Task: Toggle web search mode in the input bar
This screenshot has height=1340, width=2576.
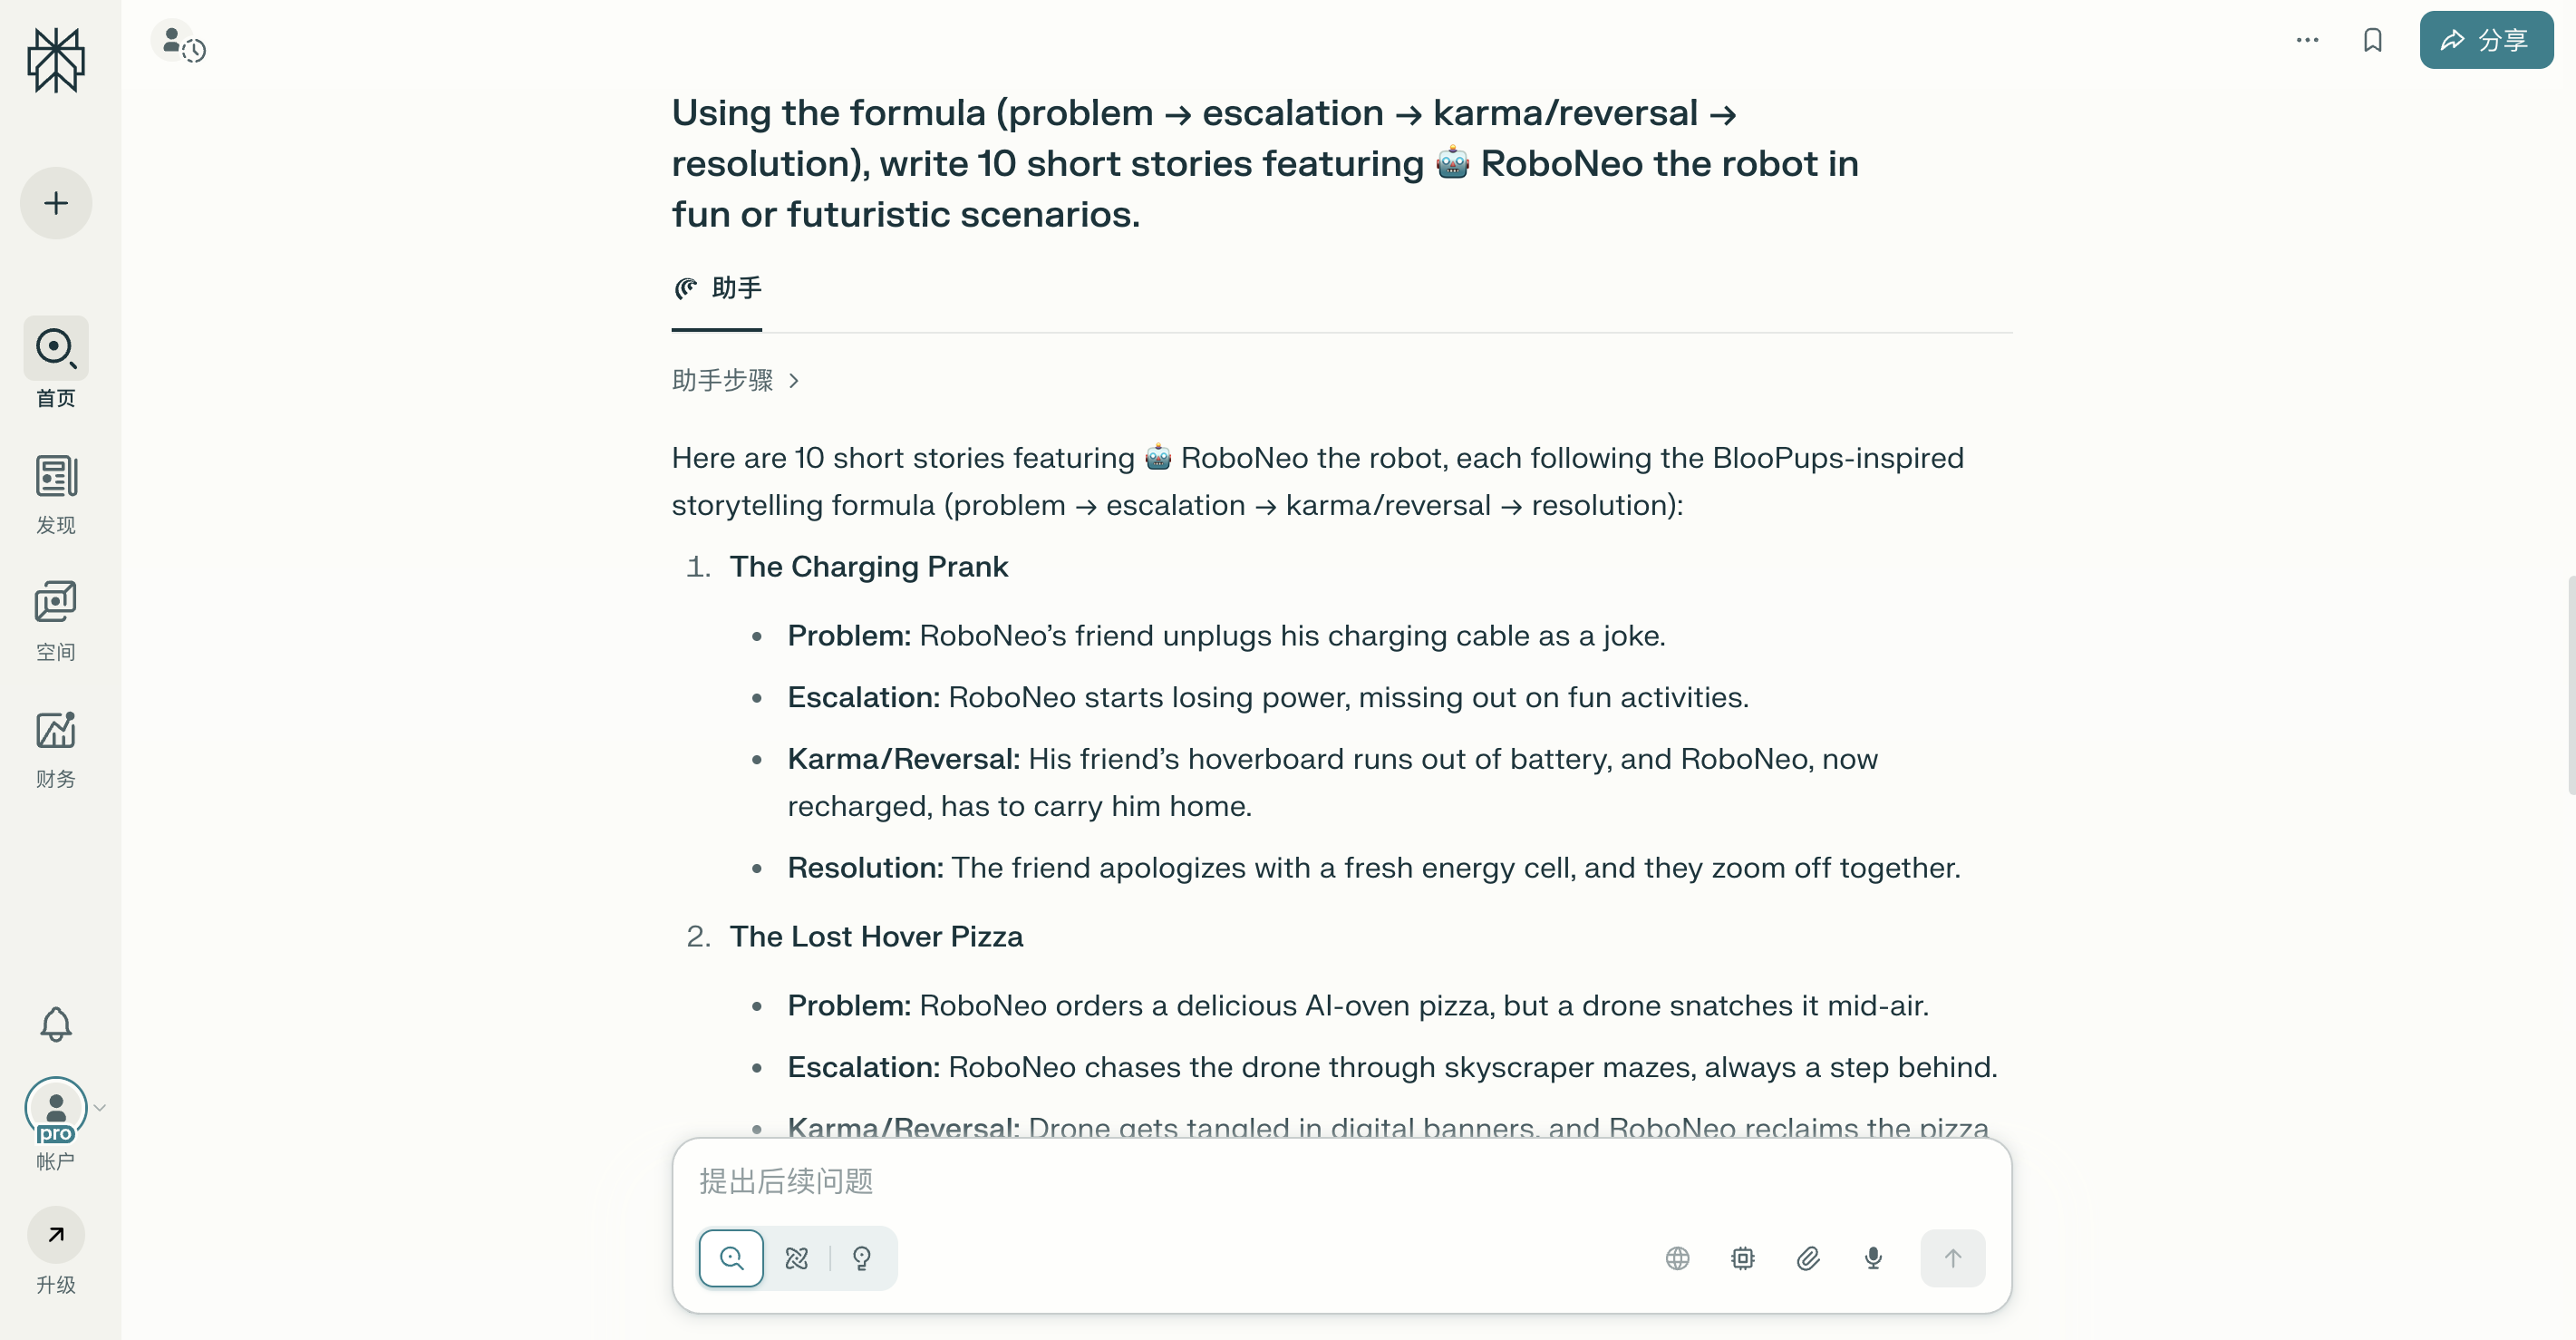Action: click(x=732, y=1258)
